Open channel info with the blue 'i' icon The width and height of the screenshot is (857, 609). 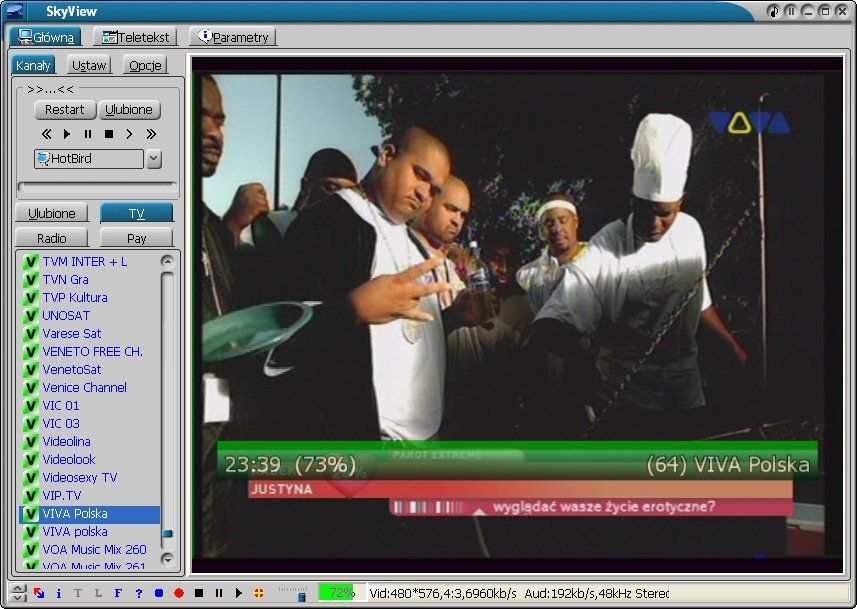coord(58,593)
